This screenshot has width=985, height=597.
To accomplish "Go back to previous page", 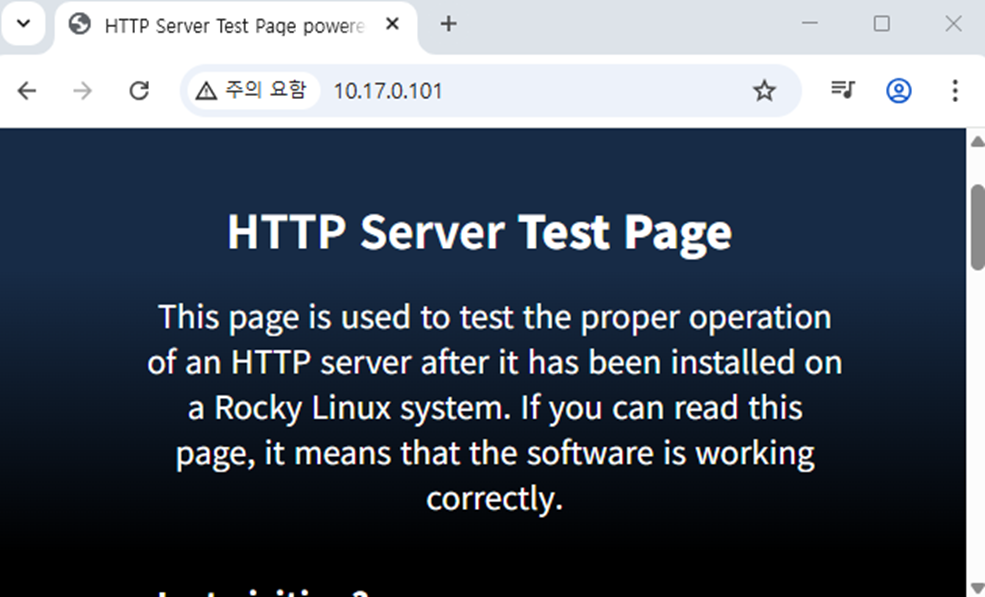I will click(26, 91).
